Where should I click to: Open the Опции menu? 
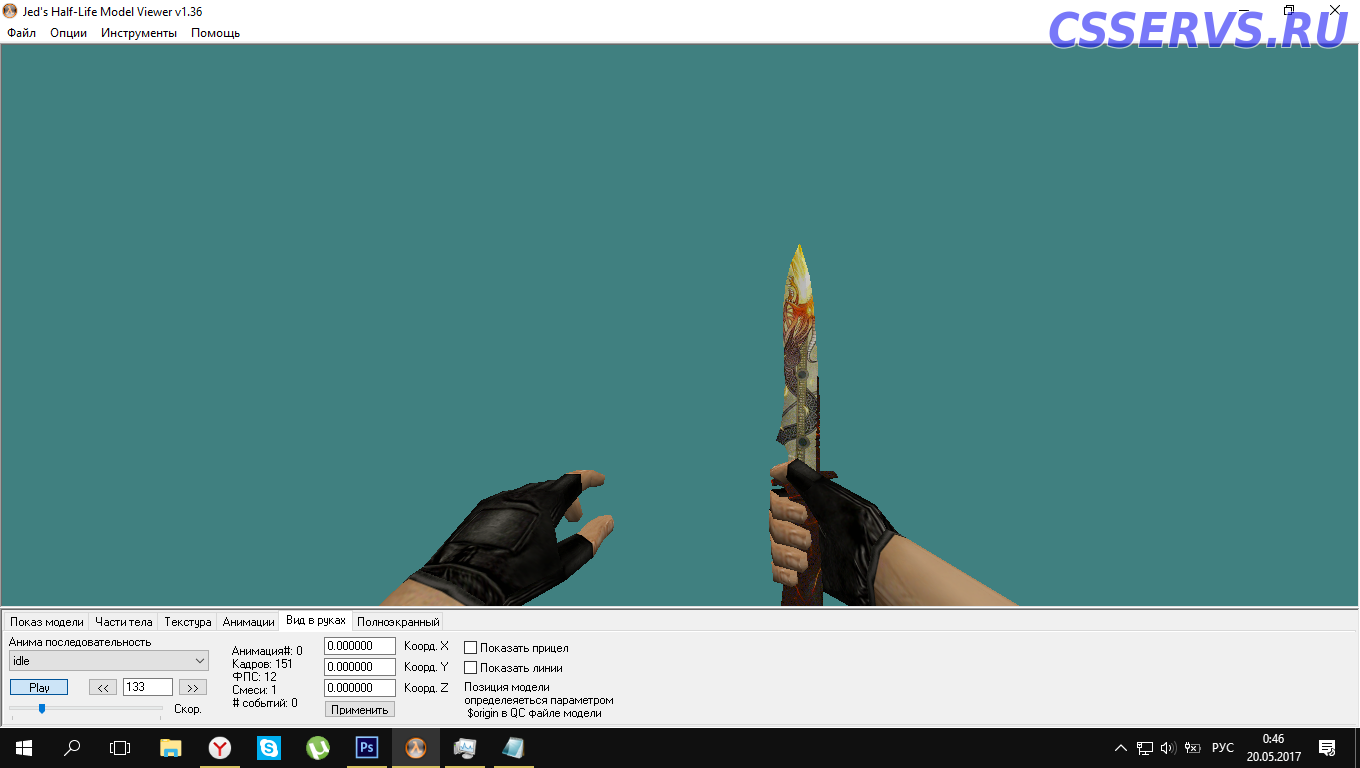68,33
